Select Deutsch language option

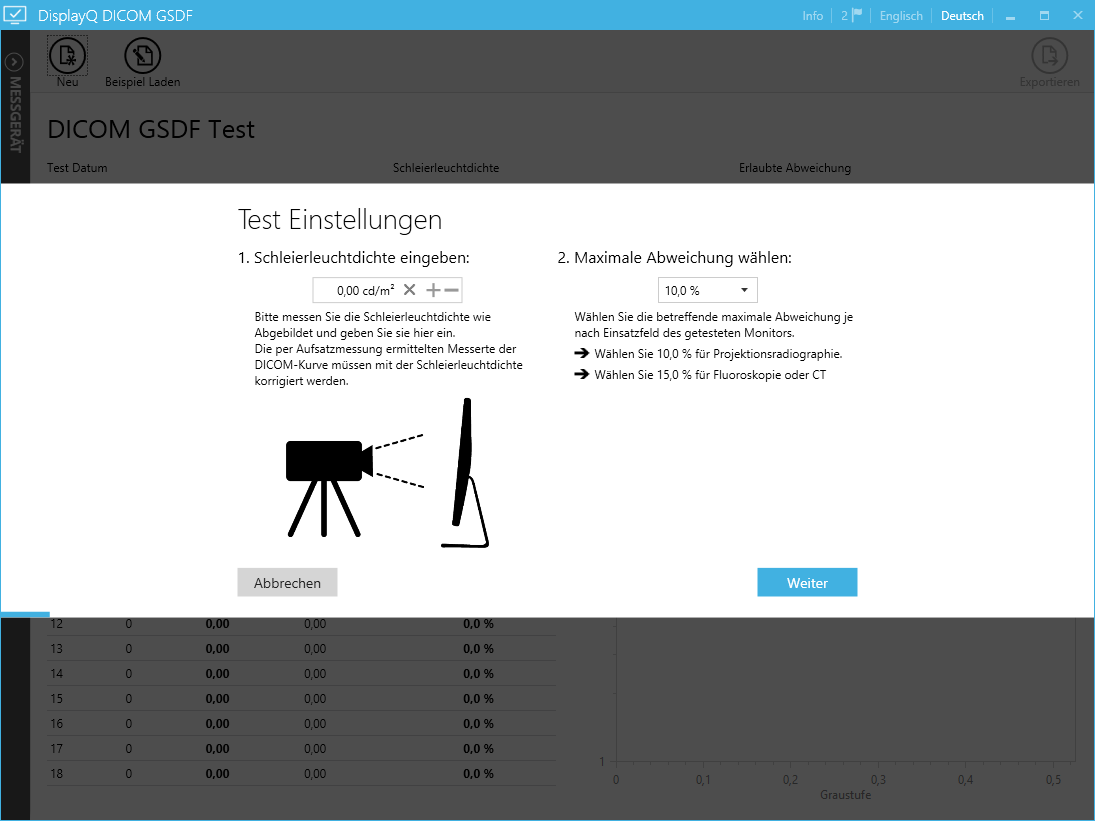point(962,16)
